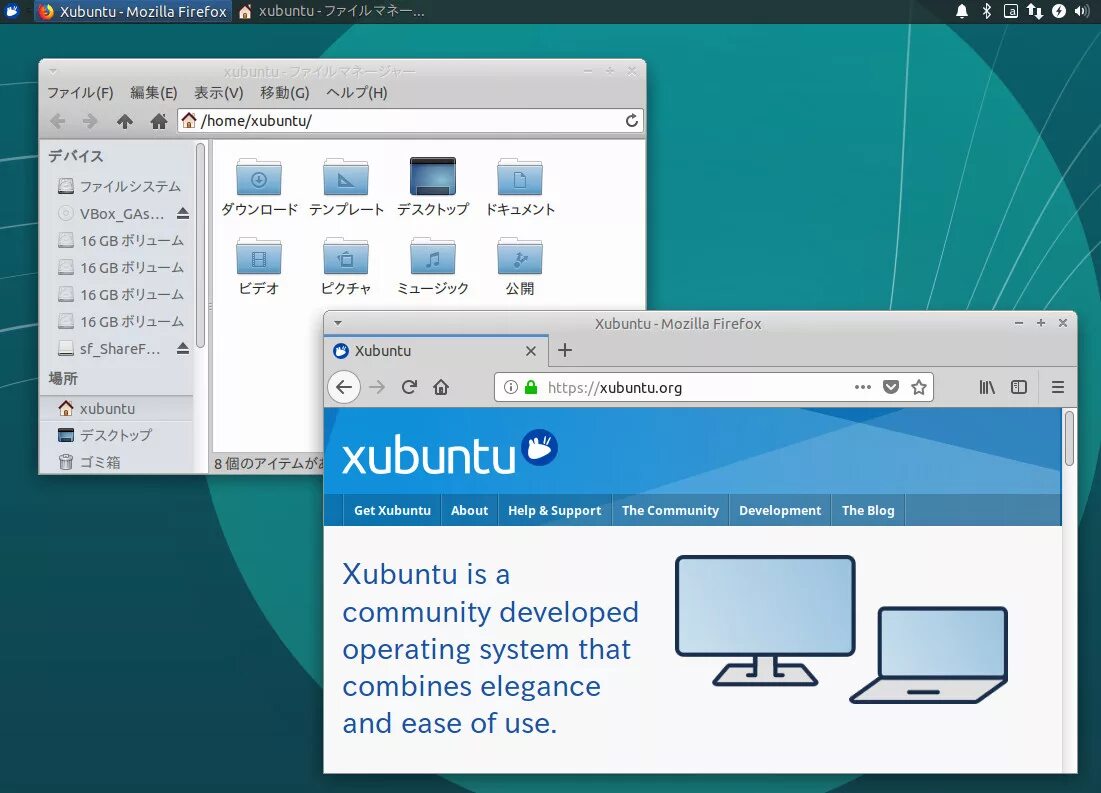The width and height of the screenshot is (1101, 793).
Task: Select sf_ShareF device in sidebar
Action: 110,348
